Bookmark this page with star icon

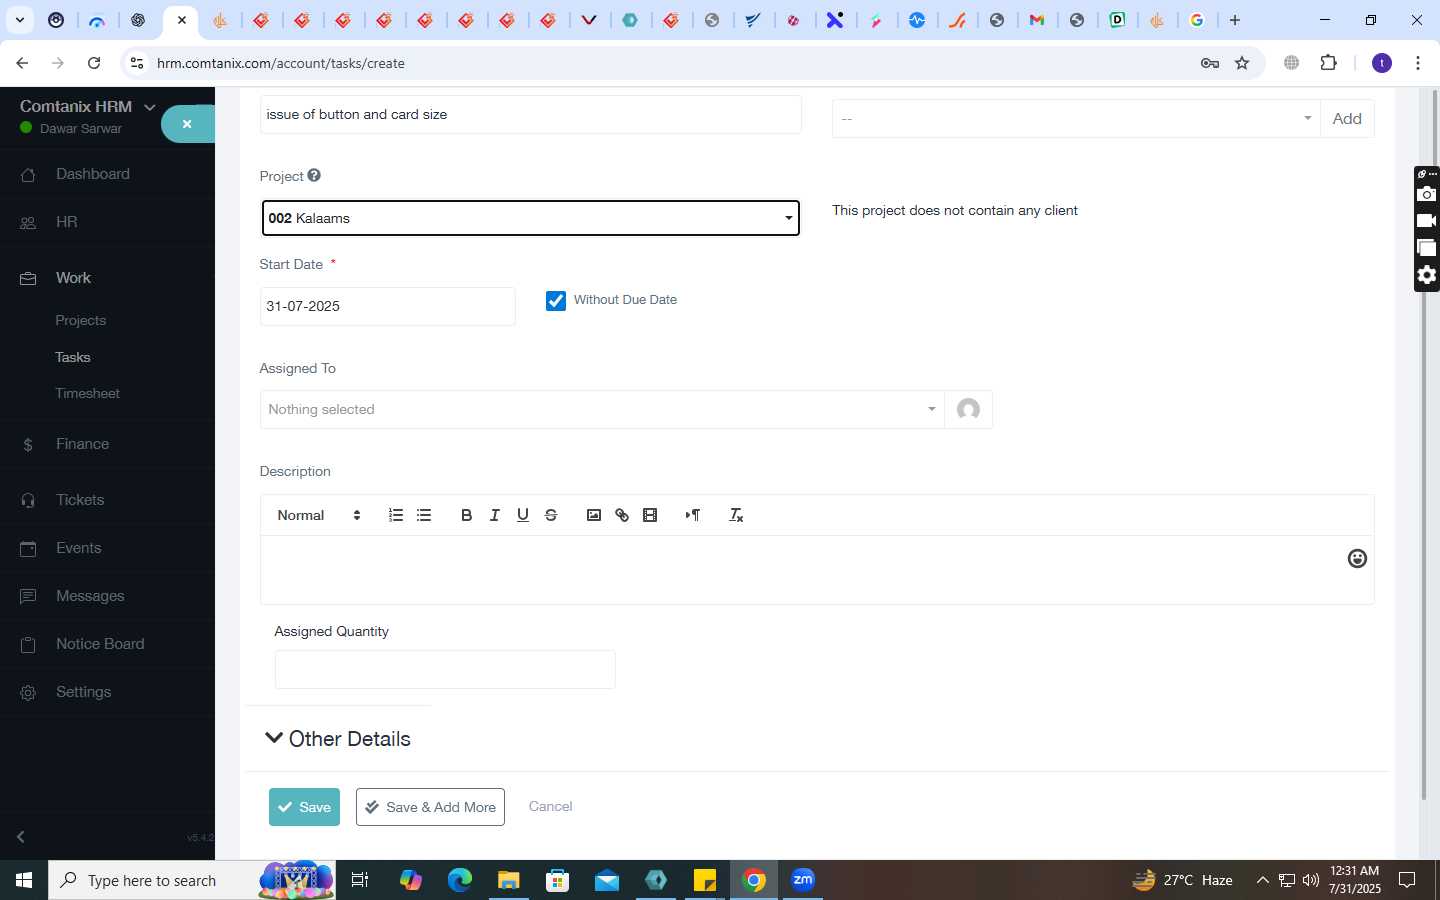click(x=1242, y=63)
